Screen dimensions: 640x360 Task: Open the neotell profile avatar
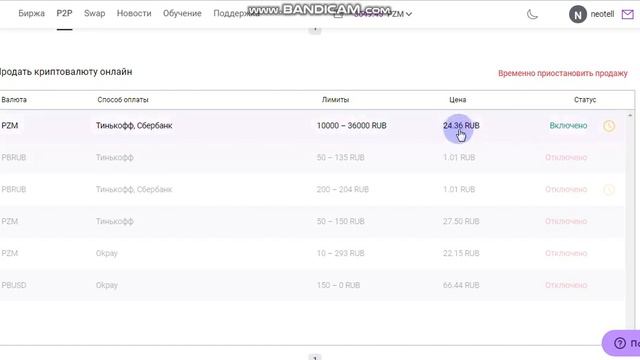pyautogui.click(x=578, y=15)
